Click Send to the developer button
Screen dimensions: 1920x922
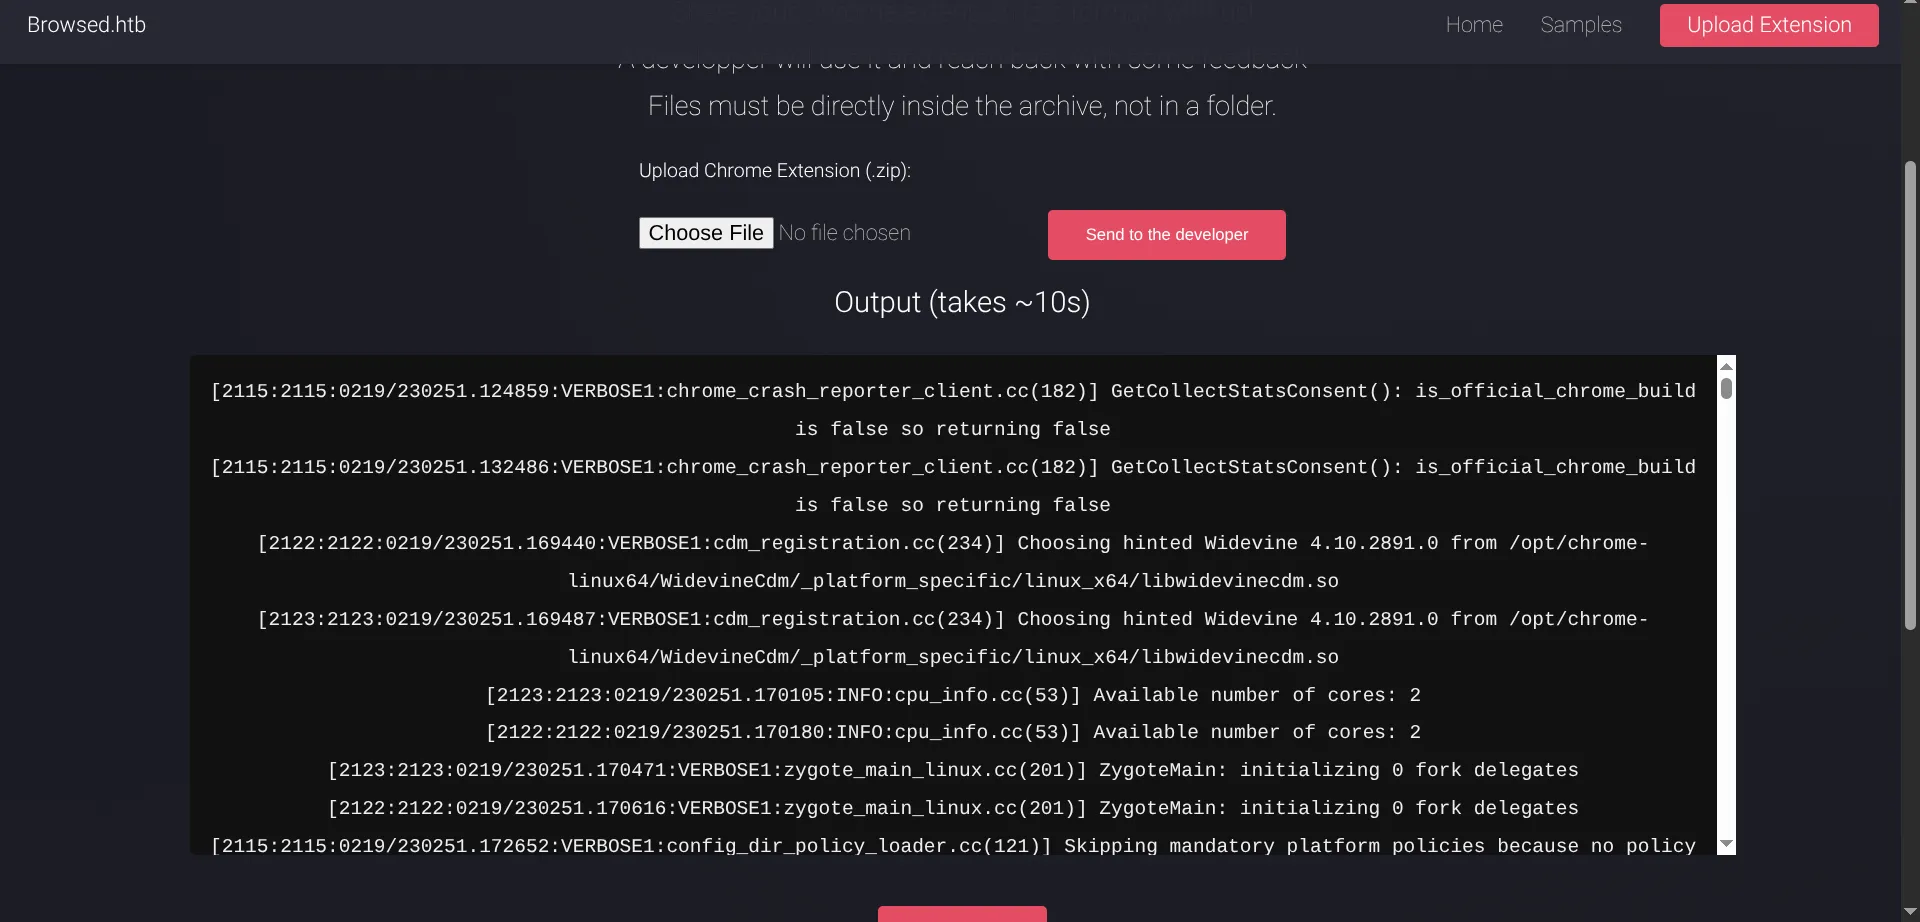pyautogui.click(x=1167, y=235)
